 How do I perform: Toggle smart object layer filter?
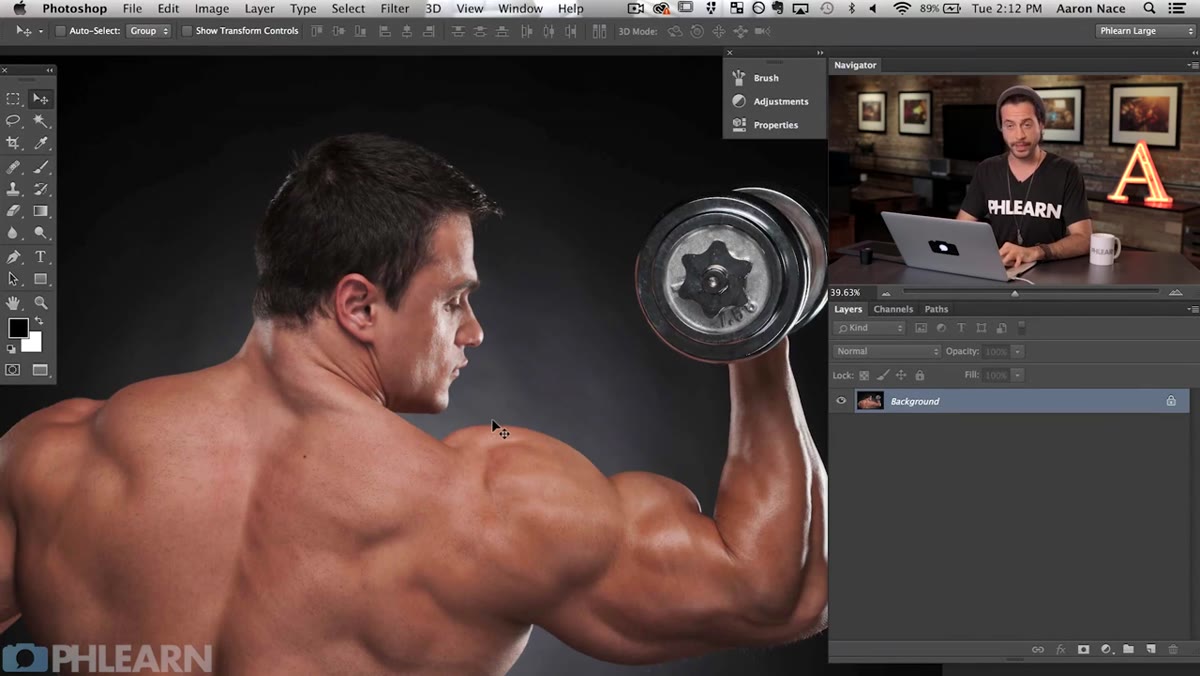[1001, 328]
